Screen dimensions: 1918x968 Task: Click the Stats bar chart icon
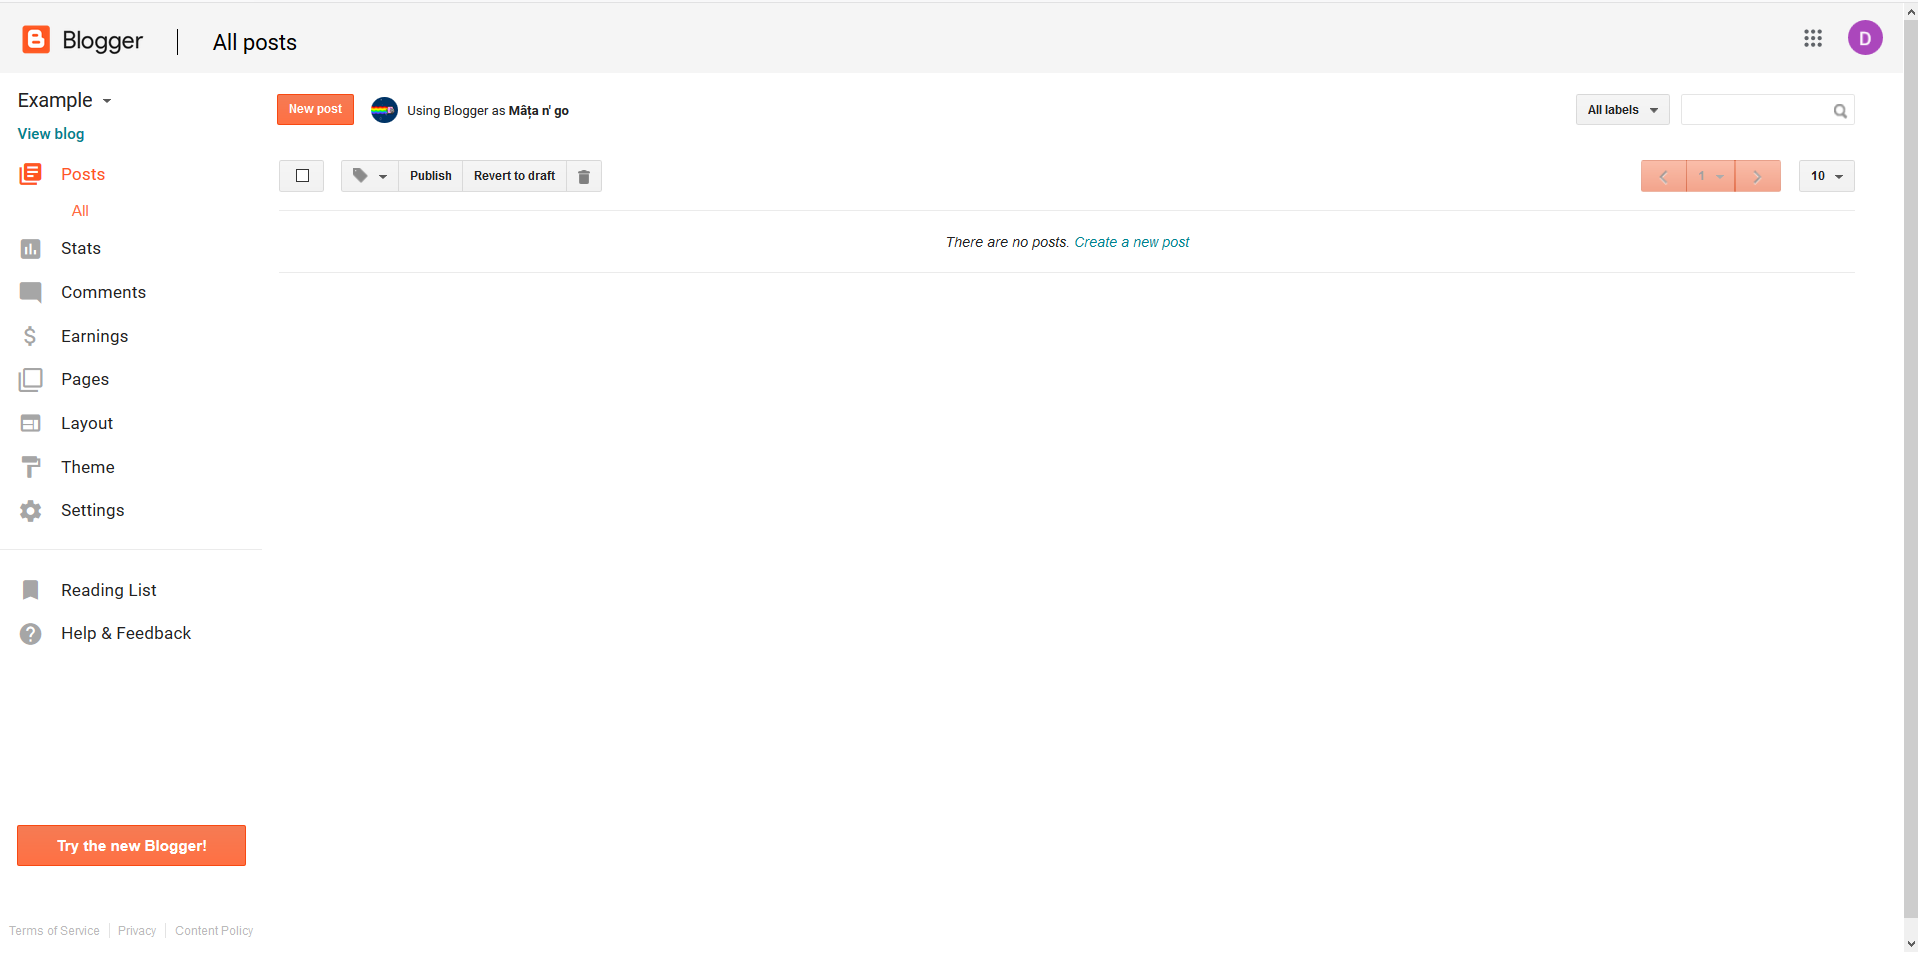[30, 248]
